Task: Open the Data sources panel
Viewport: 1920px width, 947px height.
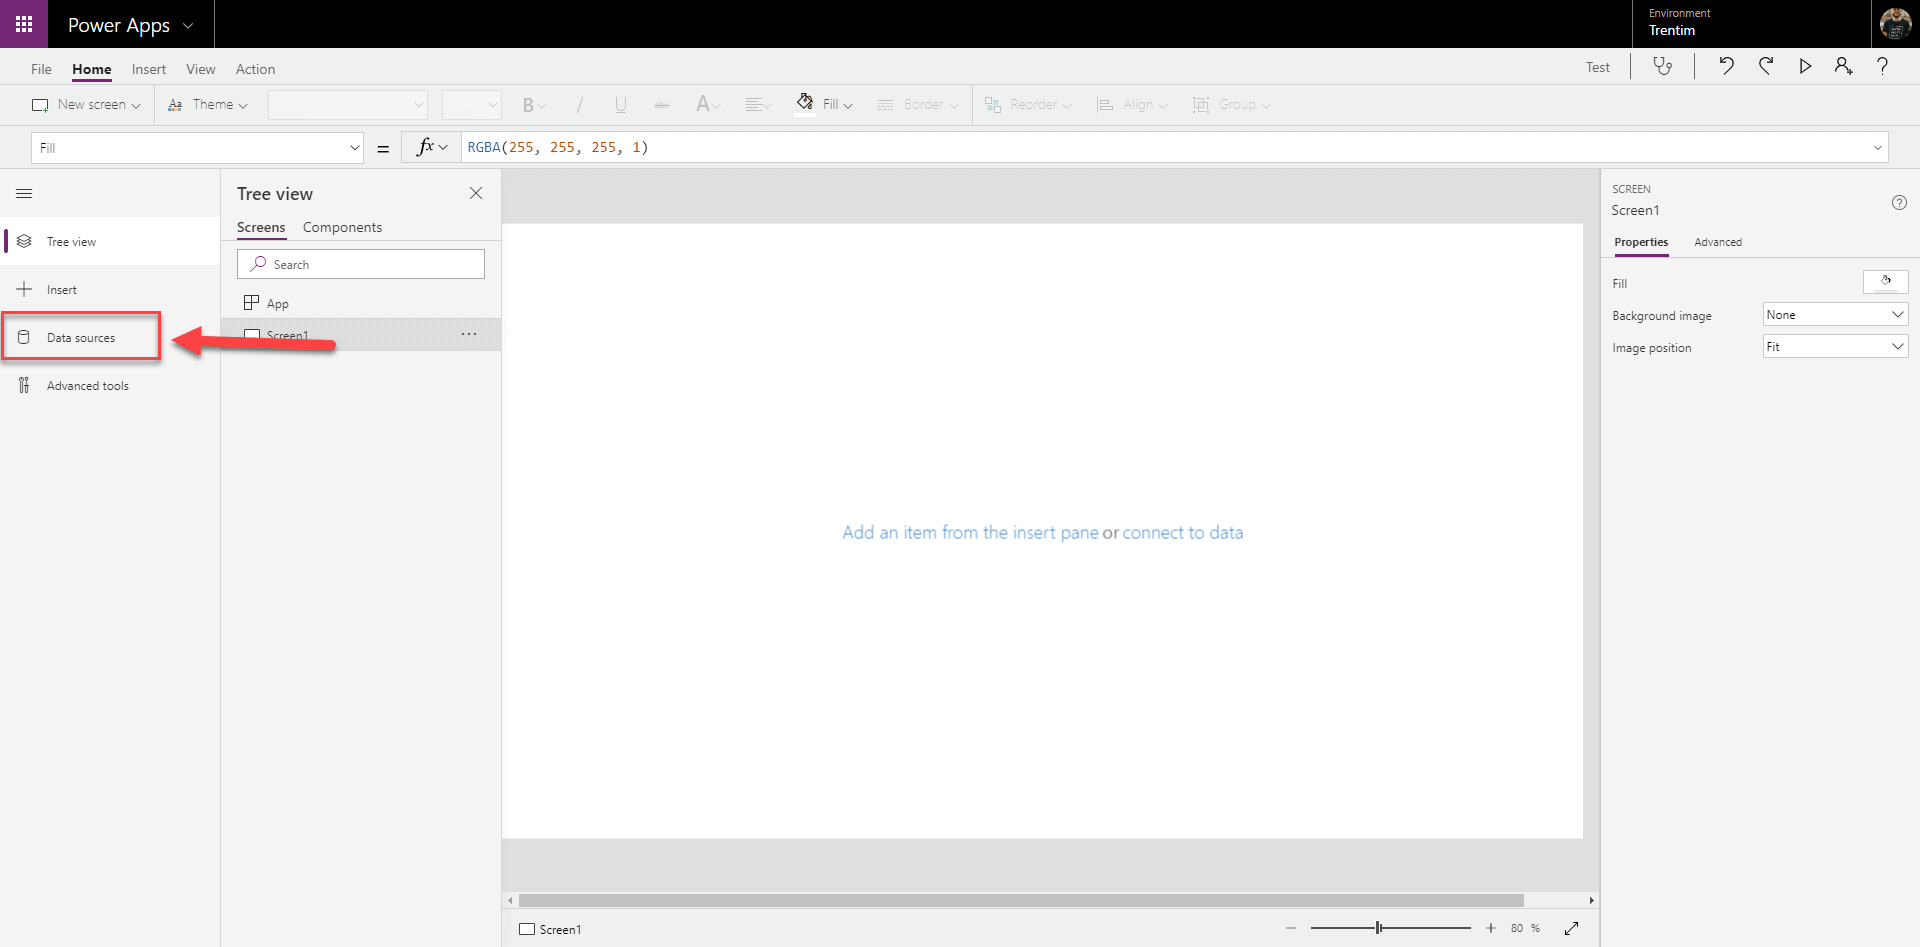Action: 81,336
